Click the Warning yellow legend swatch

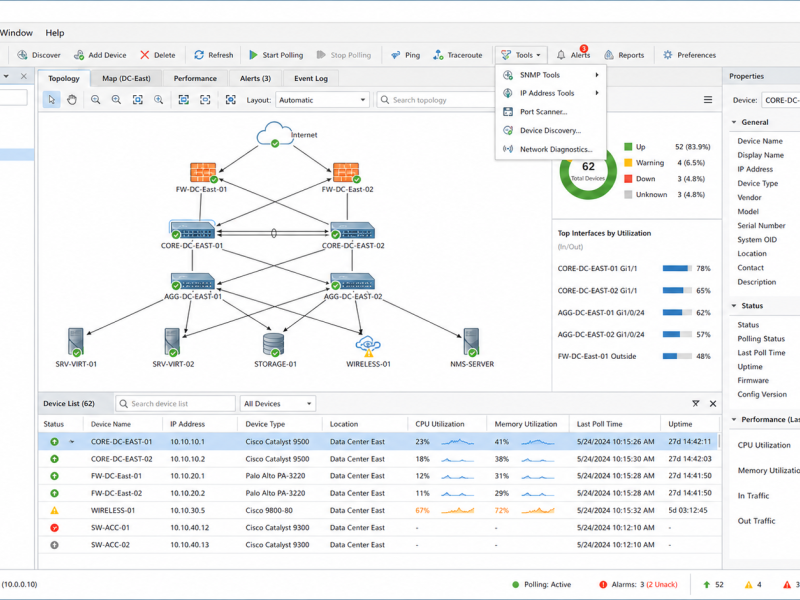click(x=628, y=163)
